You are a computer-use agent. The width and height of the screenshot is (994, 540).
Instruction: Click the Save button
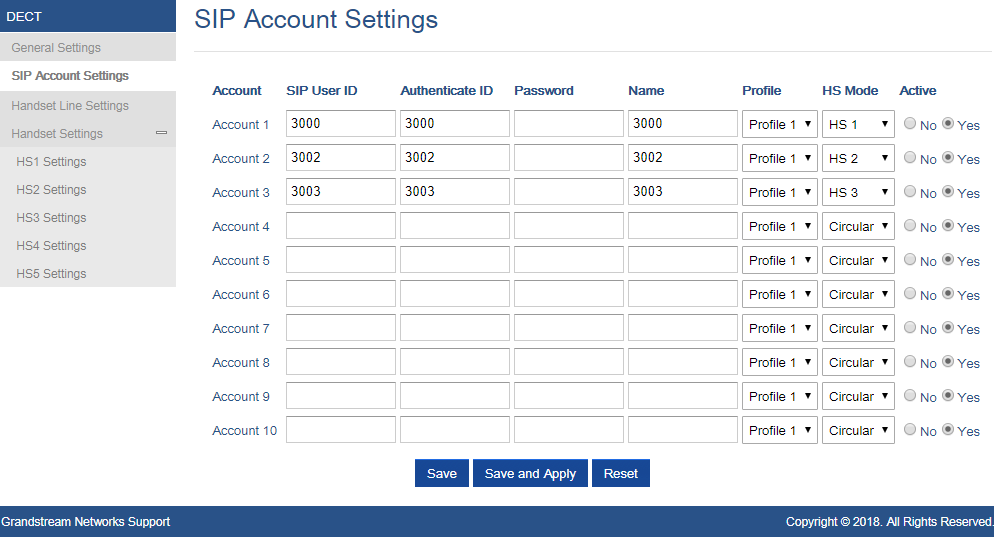pyautogui.click(x=442, y=473)
